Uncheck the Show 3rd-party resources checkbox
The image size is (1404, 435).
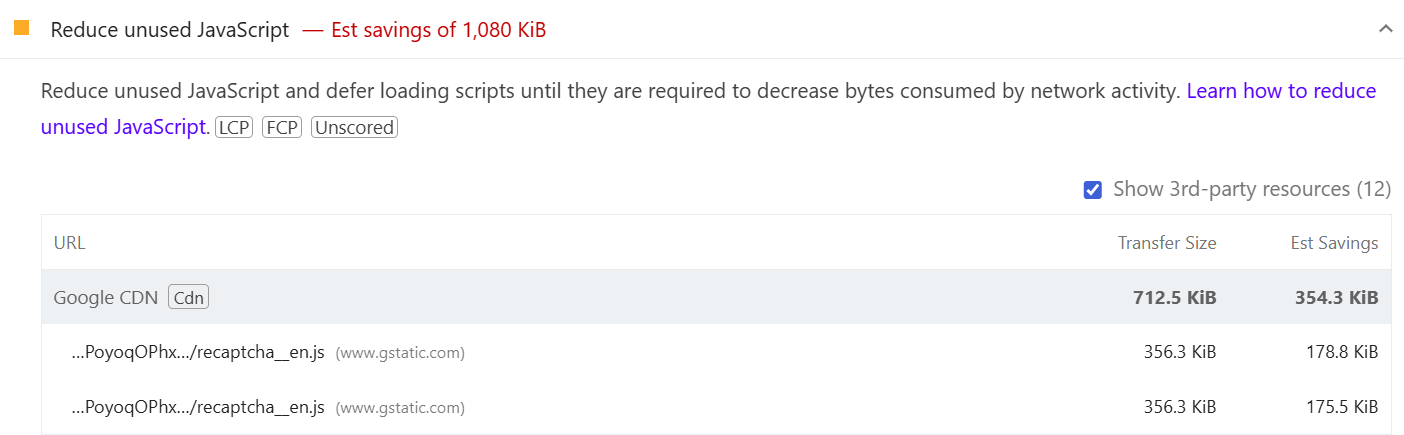tap(1093, 190)
